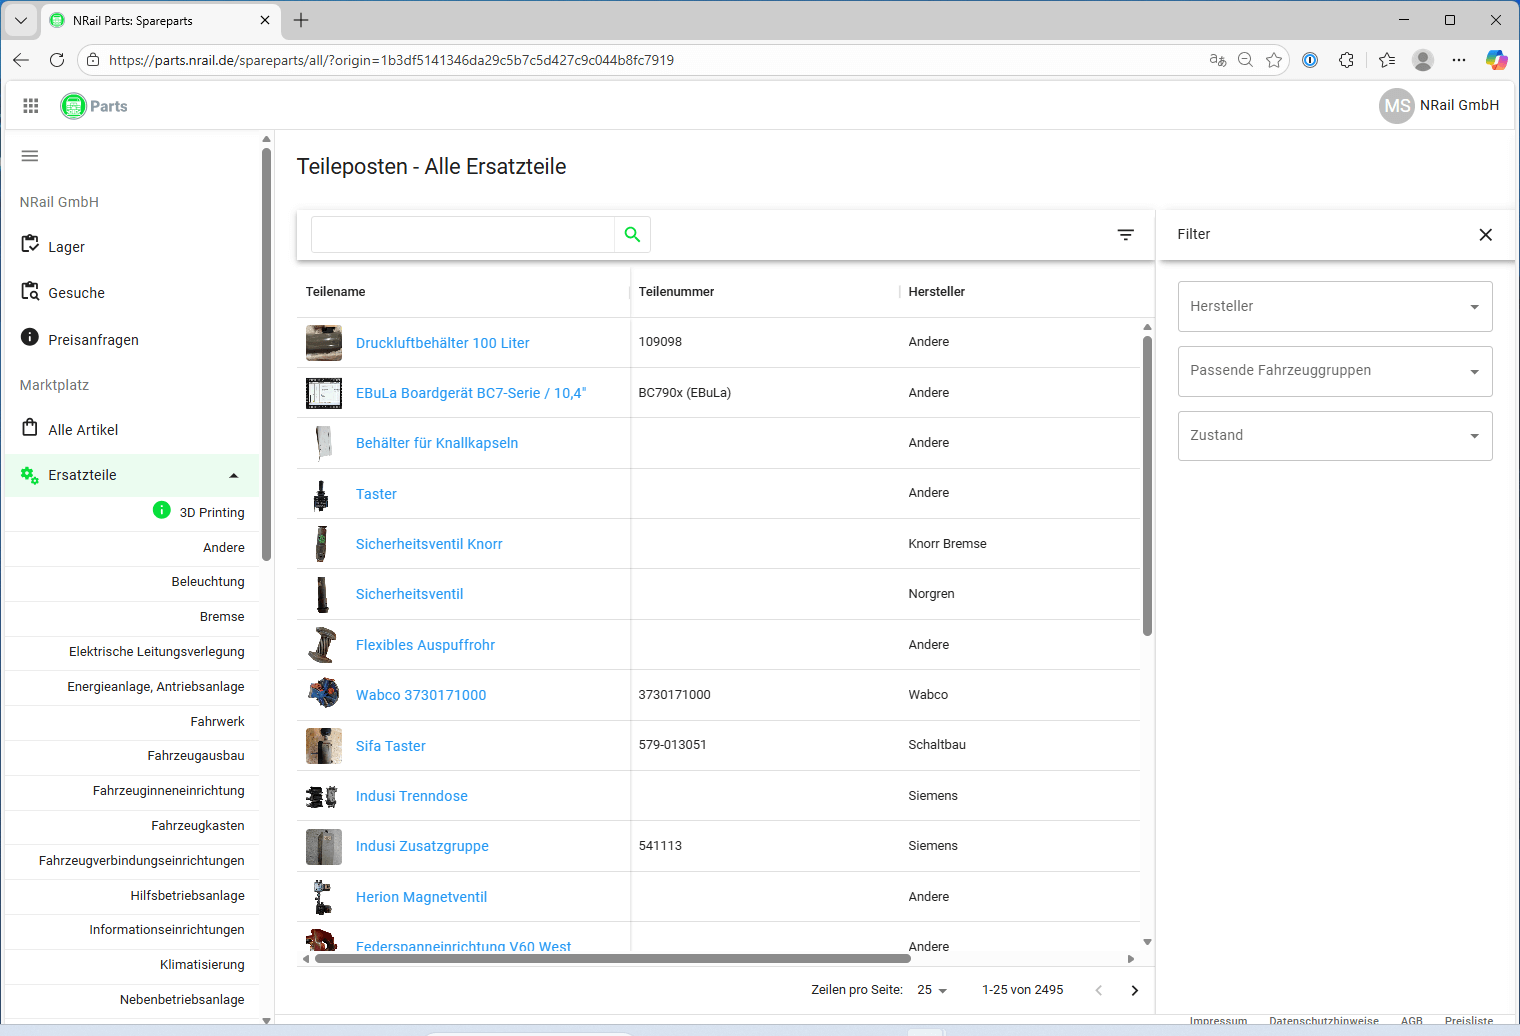Image resolution: width=1520 pixels, height=1036 pixels.
Task: Go to next page of results
Action: pyautogui.click(x=1134, y=990)
